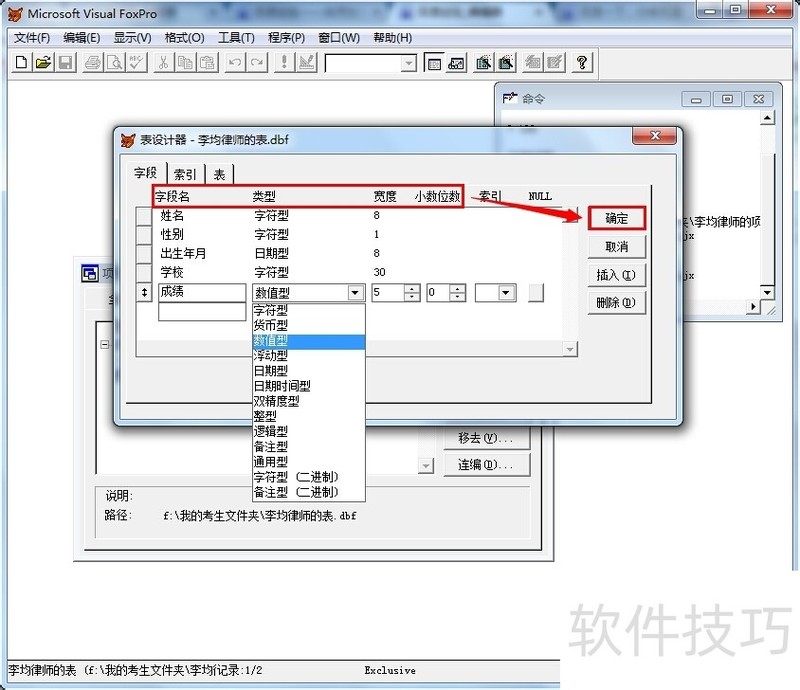Viewport: 800px width, 690px height.
Task: Click the Help question mark icon
Action: 582,63
